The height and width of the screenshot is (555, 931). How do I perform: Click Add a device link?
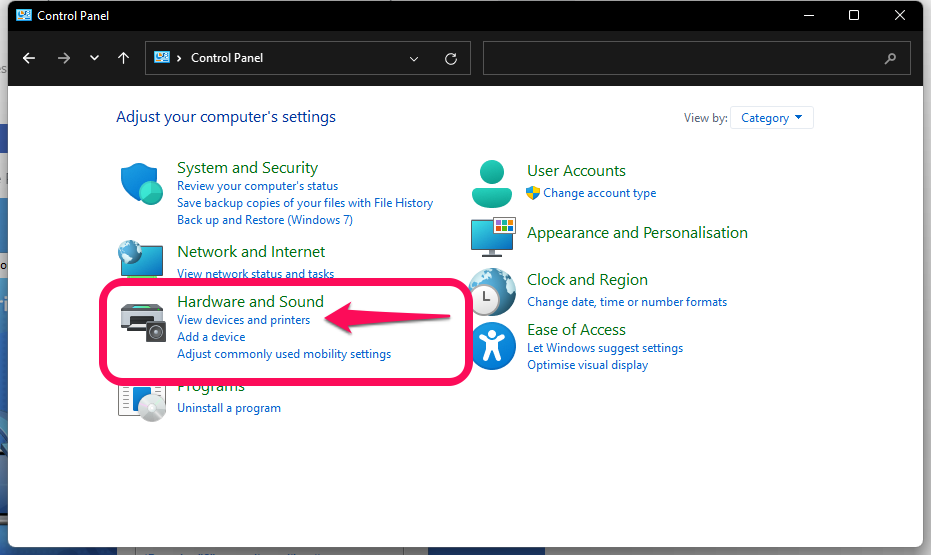[211, 337]
